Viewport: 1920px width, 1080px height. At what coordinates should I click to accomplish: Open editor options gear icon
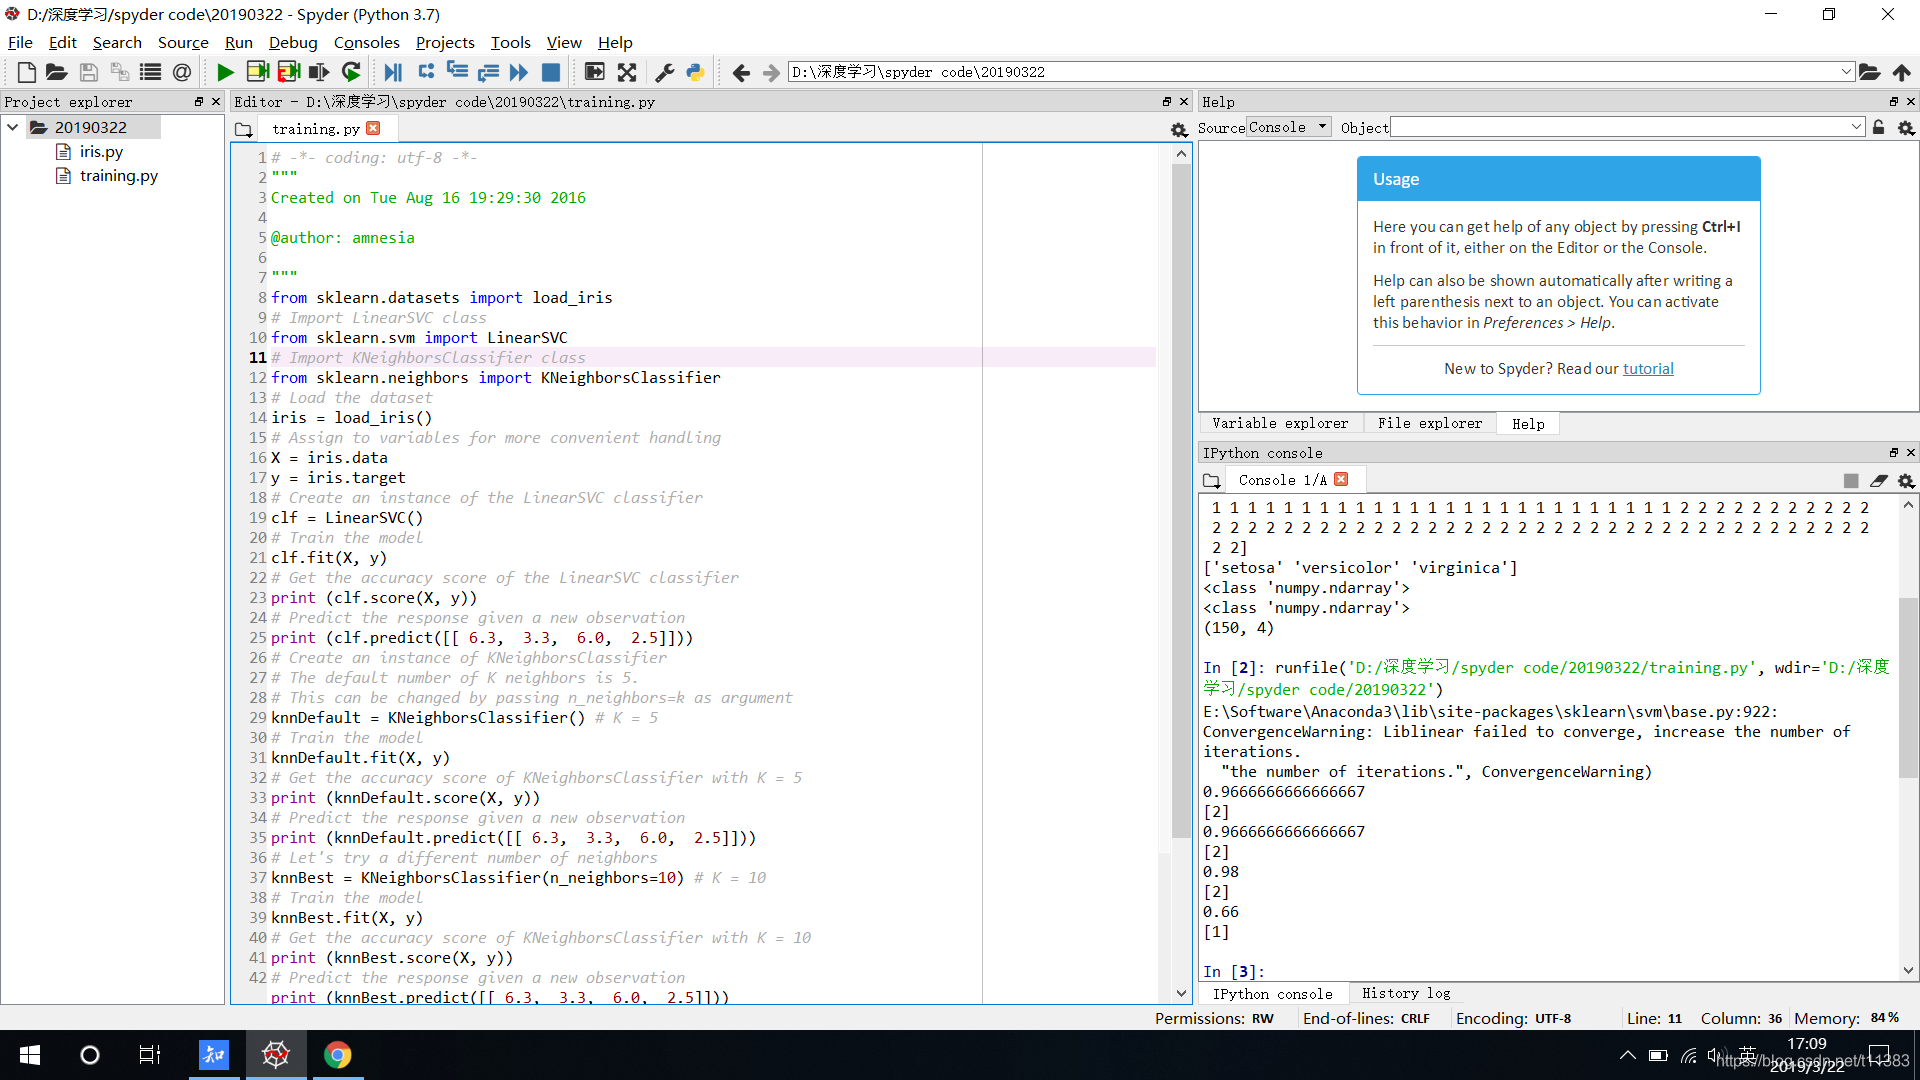[1179, 130]
